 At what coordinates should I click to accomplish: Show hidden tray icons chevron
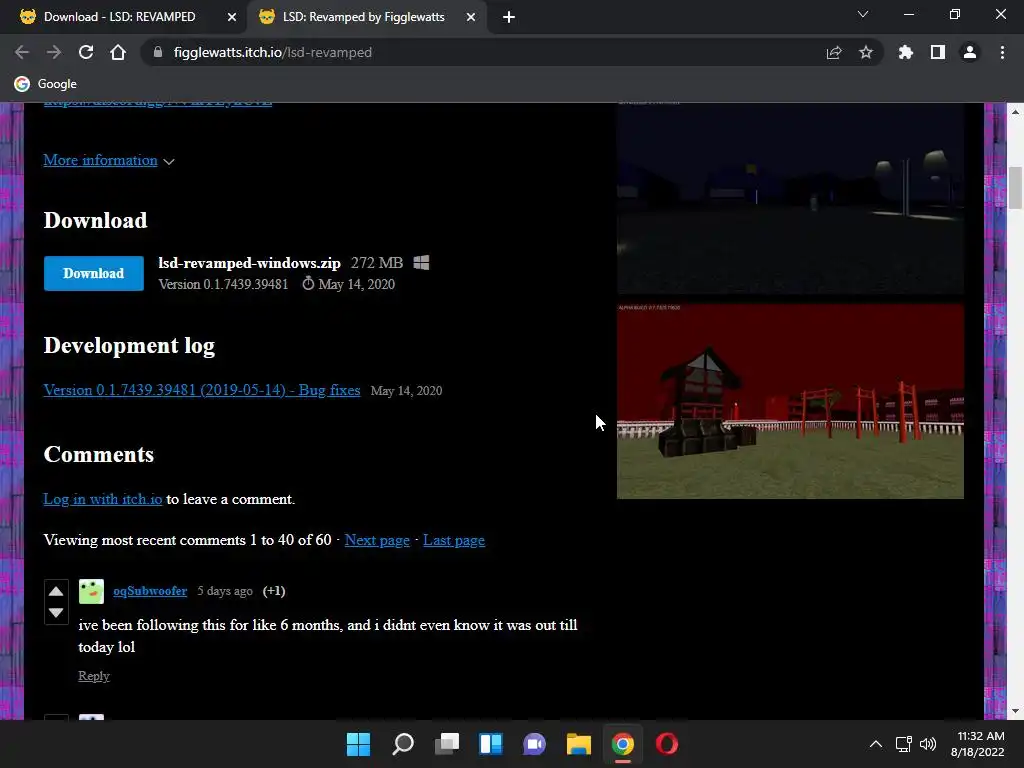point(876,744)
